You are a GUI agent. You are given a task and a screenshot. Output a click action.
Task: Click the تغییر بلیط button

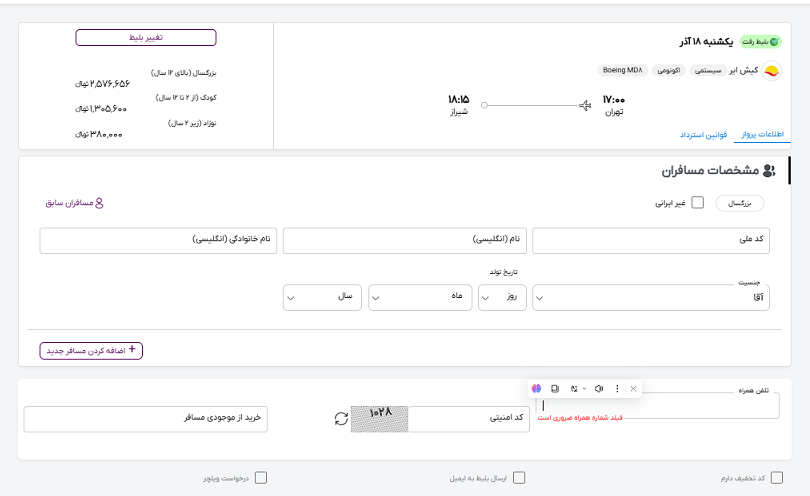[146, 38]
